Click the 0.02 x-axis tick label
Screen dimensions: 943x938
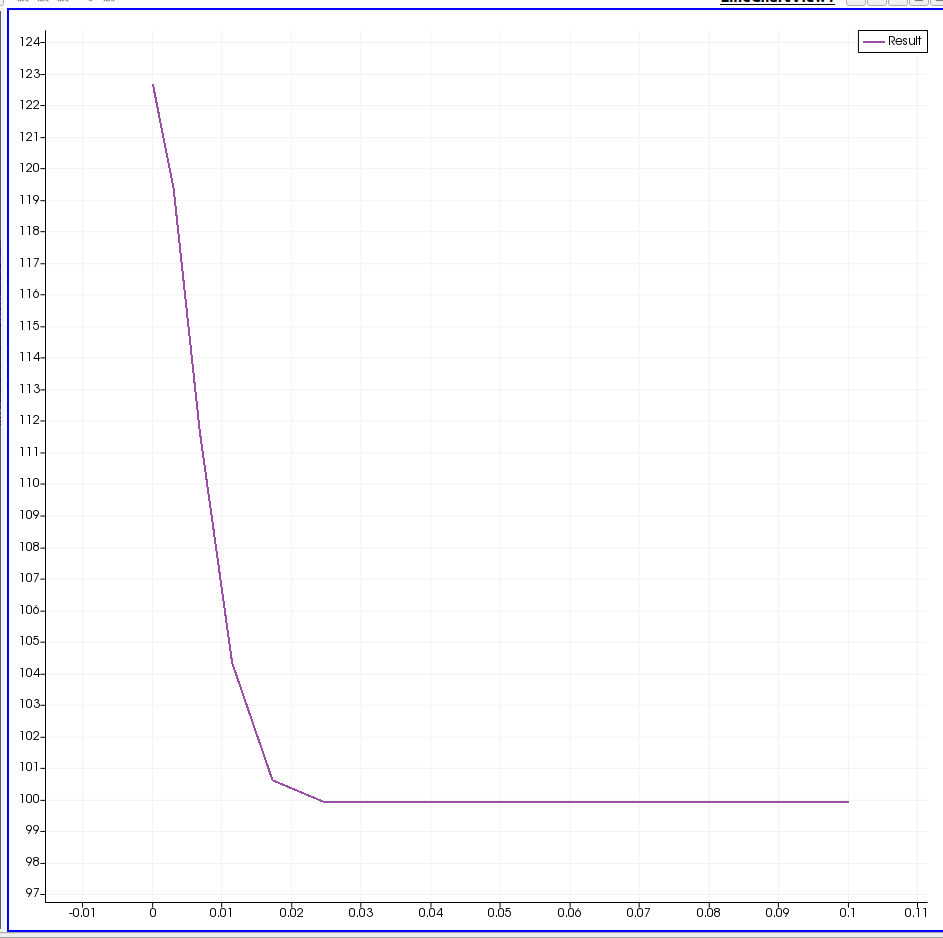coord(291,913)
